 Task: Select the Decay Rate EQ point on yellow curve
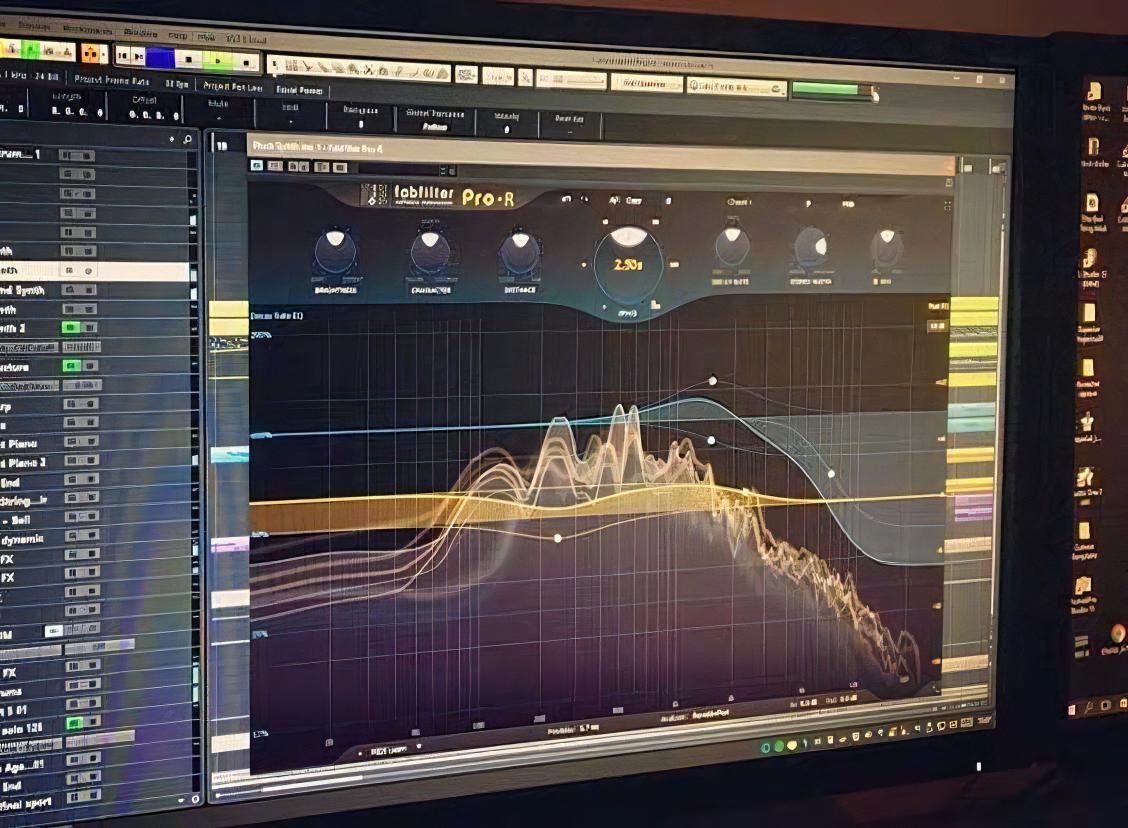(x=558, y=538)
